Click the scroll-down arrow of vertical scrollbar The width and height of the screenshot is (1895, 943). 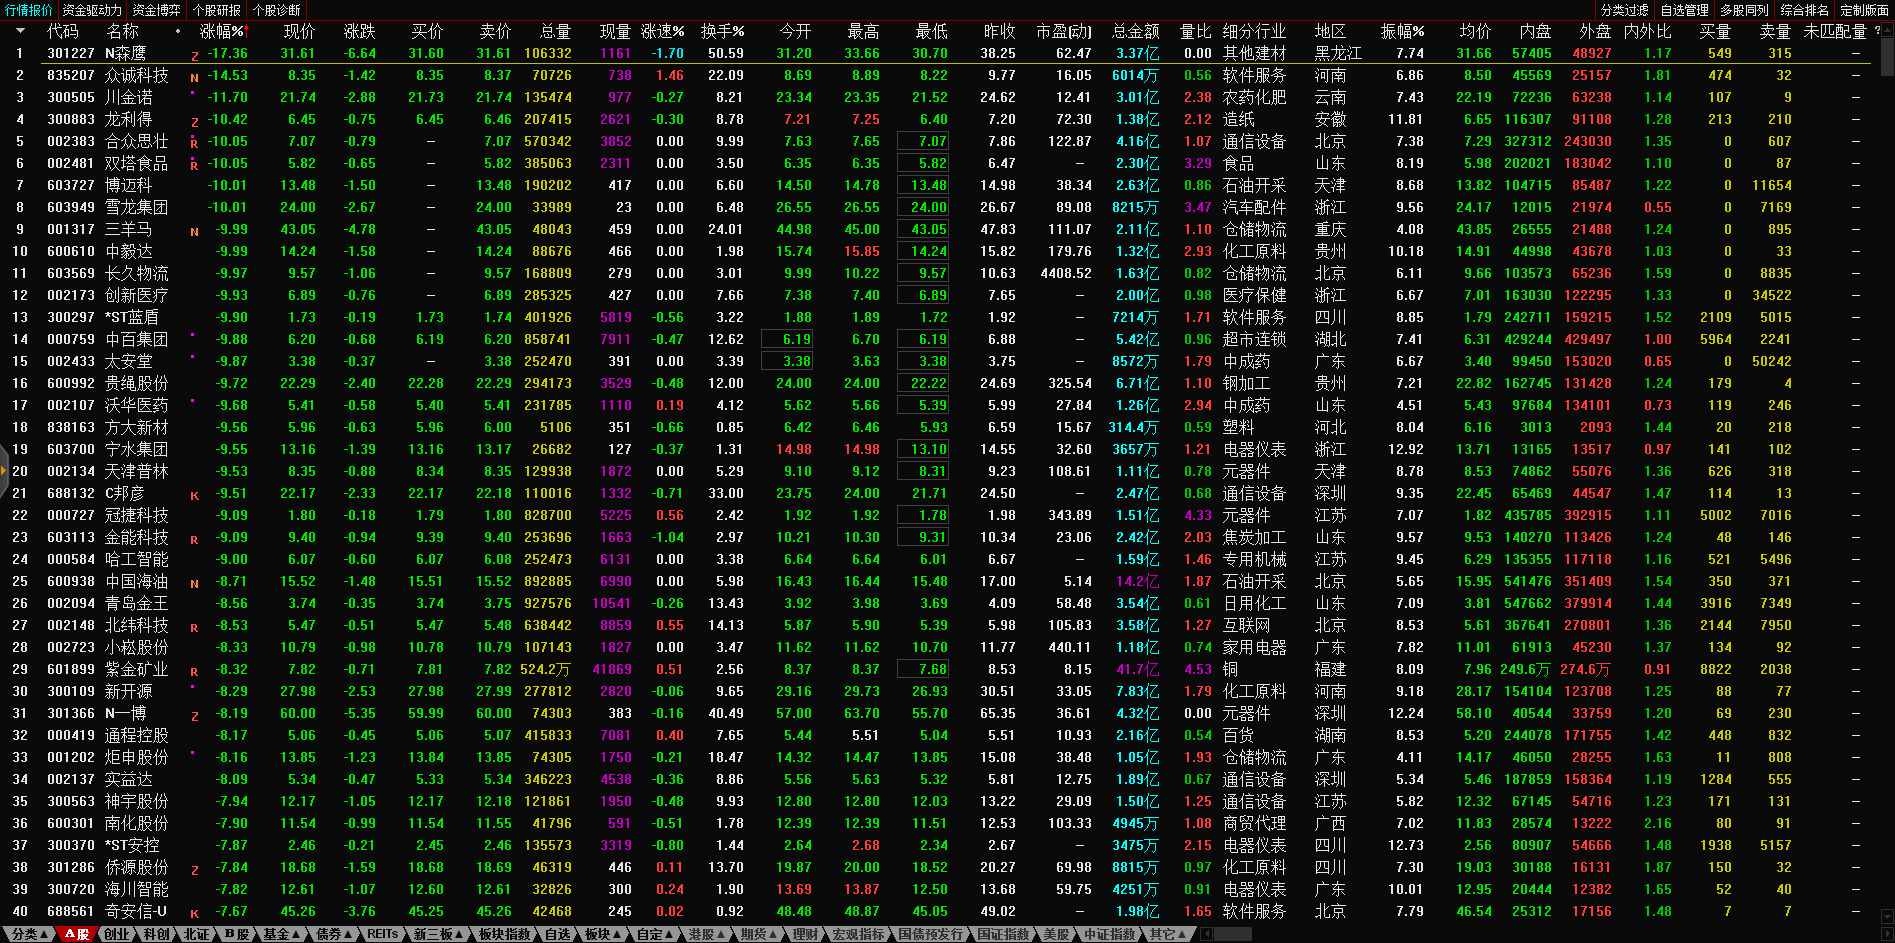point(1887,917)
